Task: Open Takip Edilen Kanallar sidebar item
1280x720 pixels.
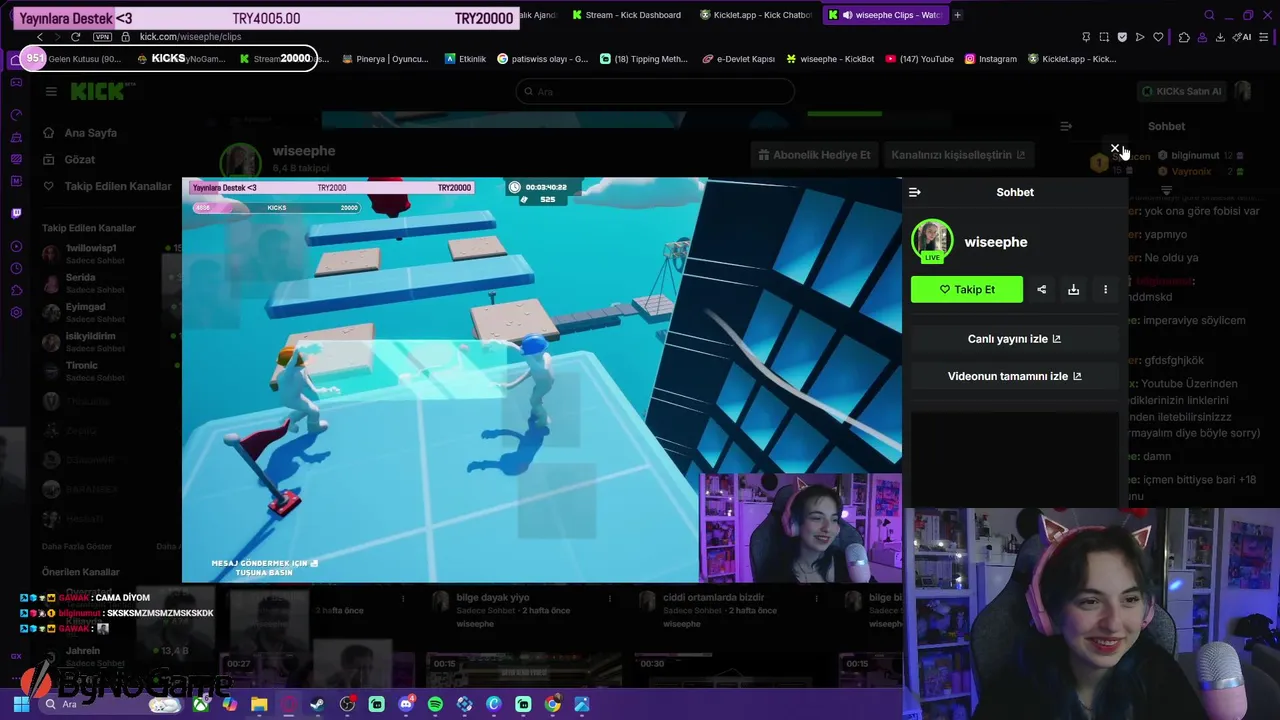Action: 108,186
